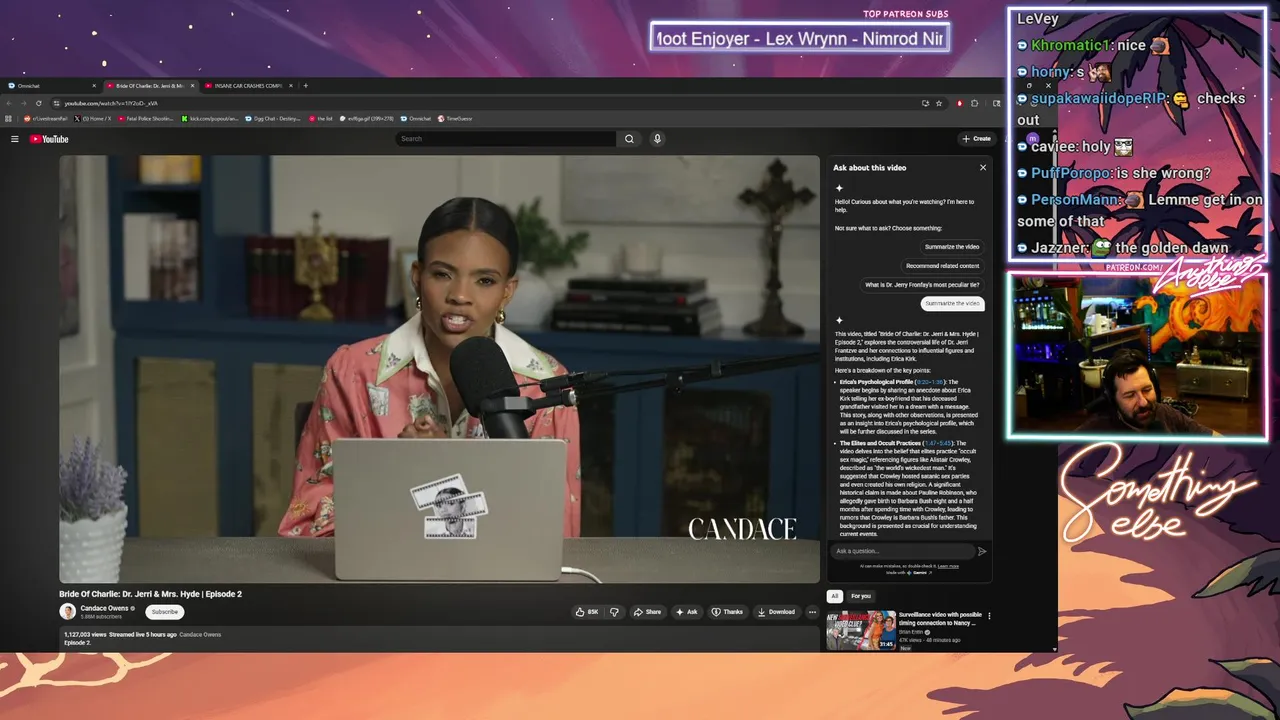Open 'the list' bookmark
This screenshot has height=720, width=1280.
pyautogui.click(x=321, y=118)
